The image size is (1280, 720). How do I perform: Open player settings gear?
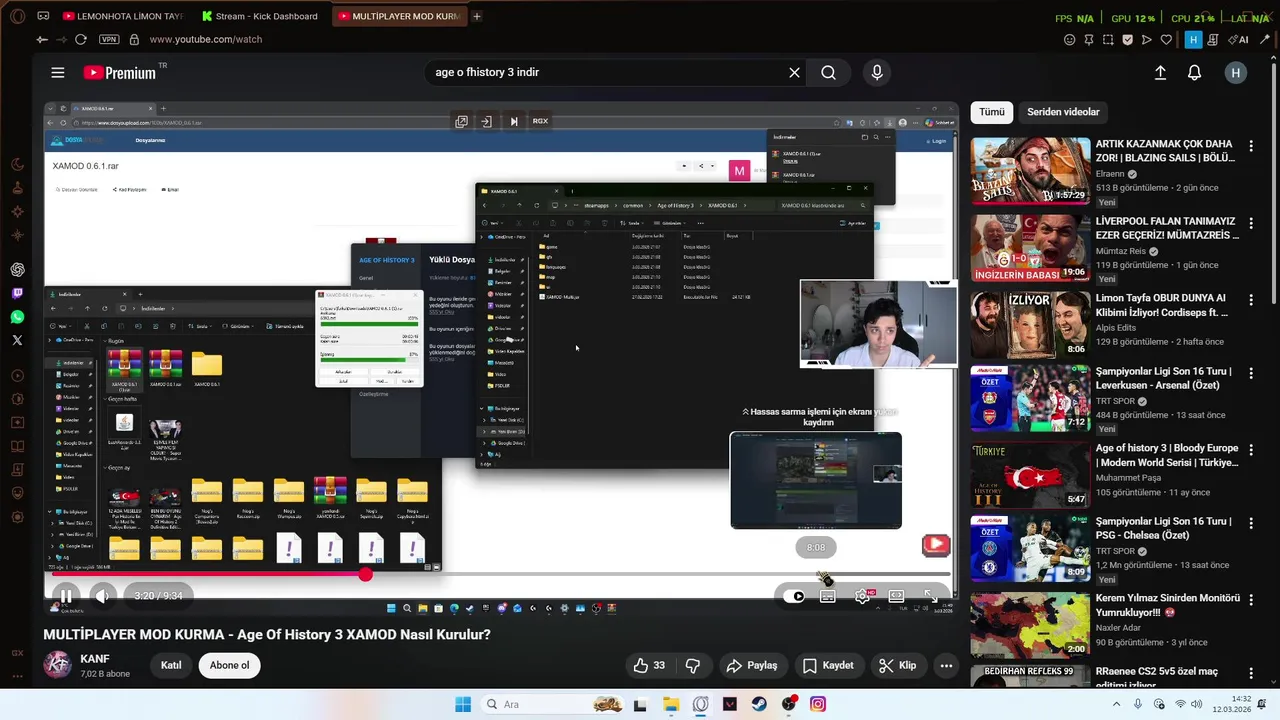[x=863, y=596]
